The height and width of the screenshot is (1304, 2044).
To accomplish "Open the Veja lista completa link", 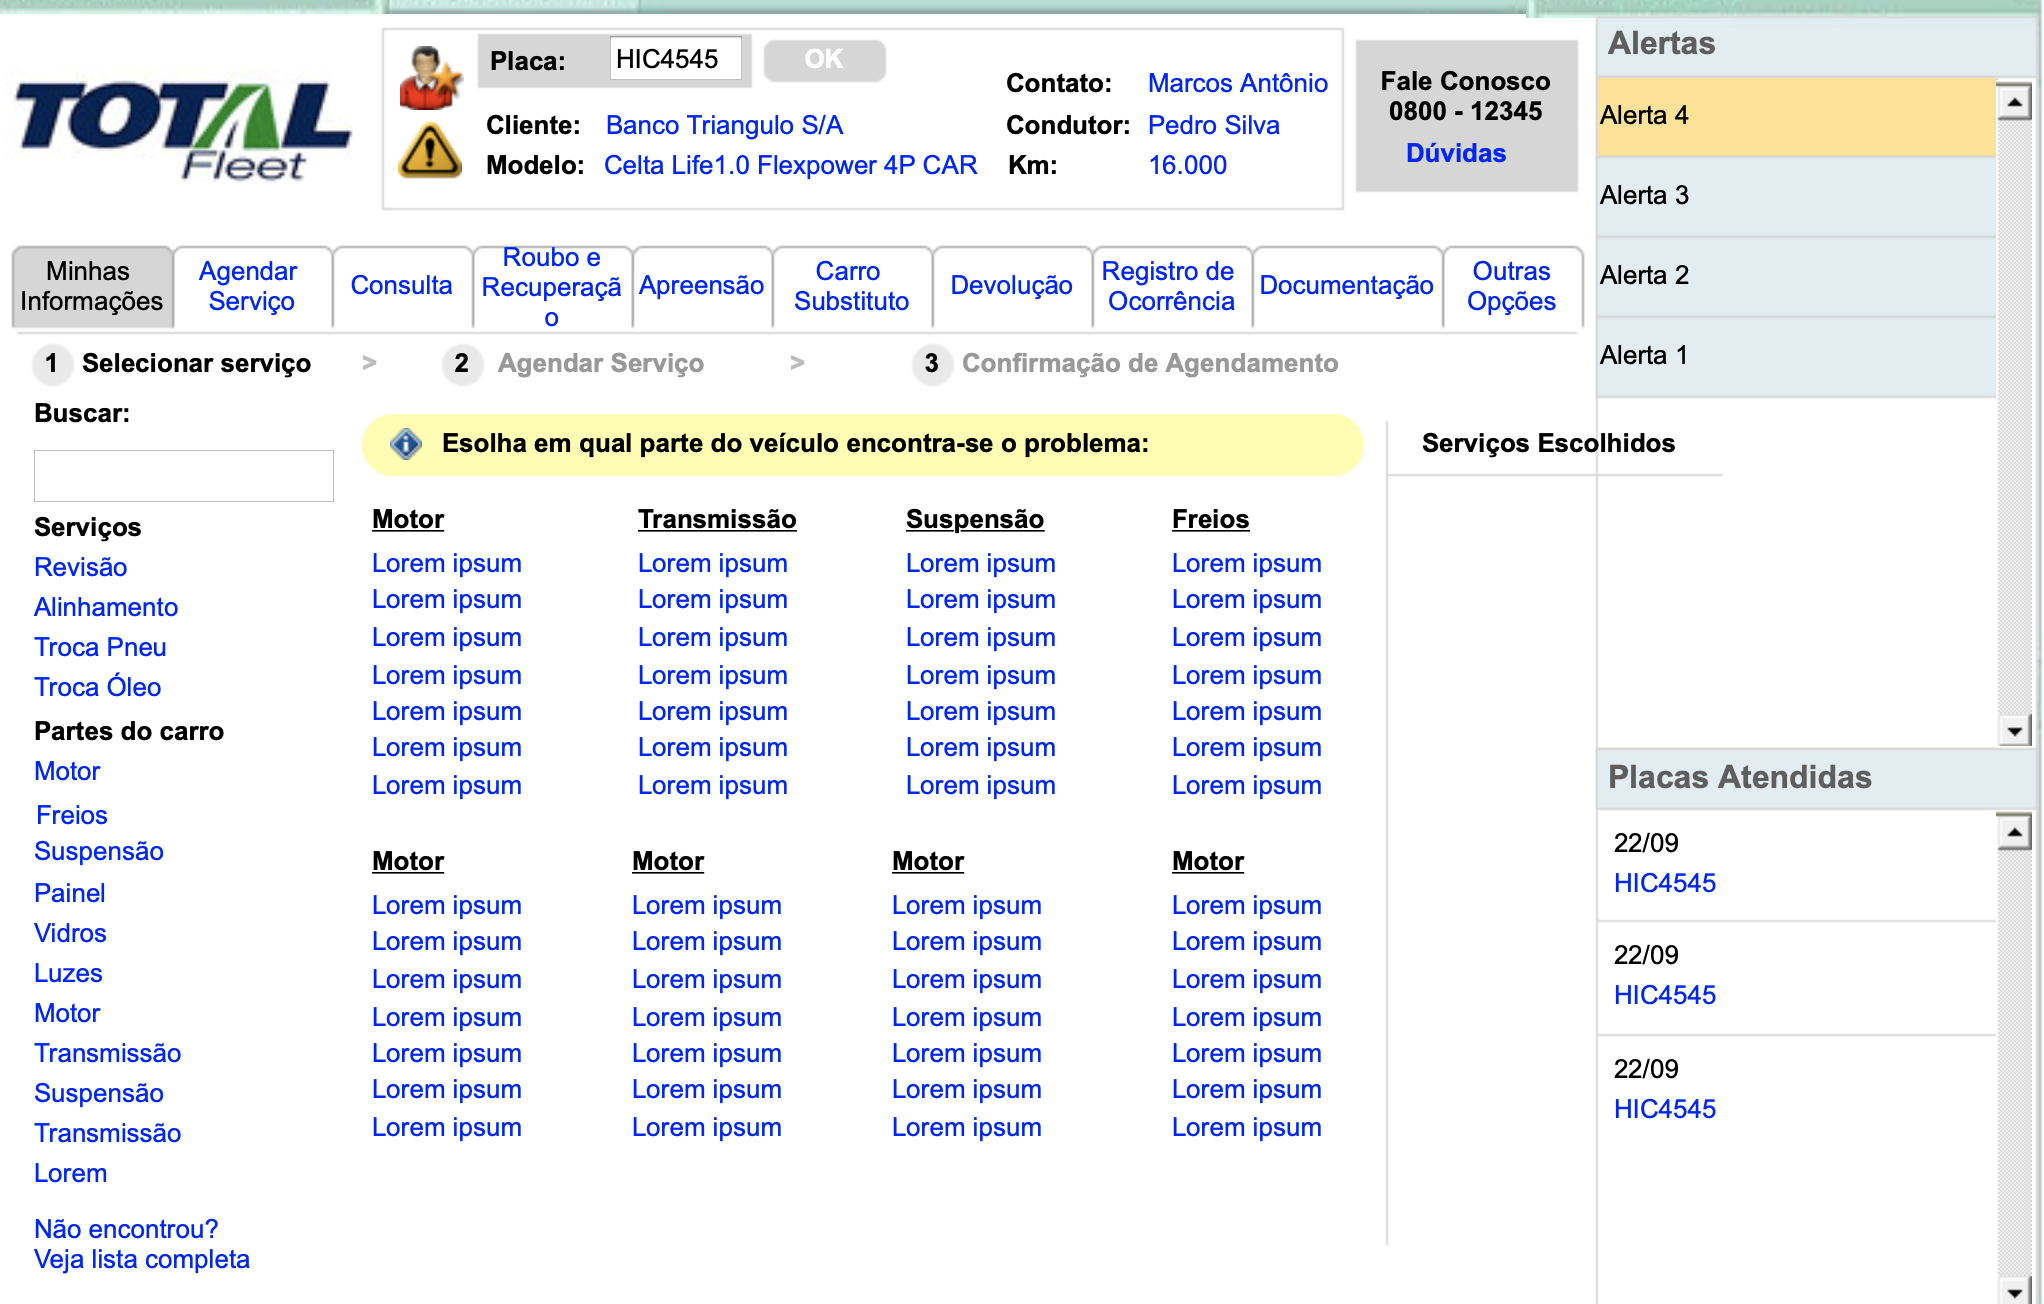I will (141, 1259).
